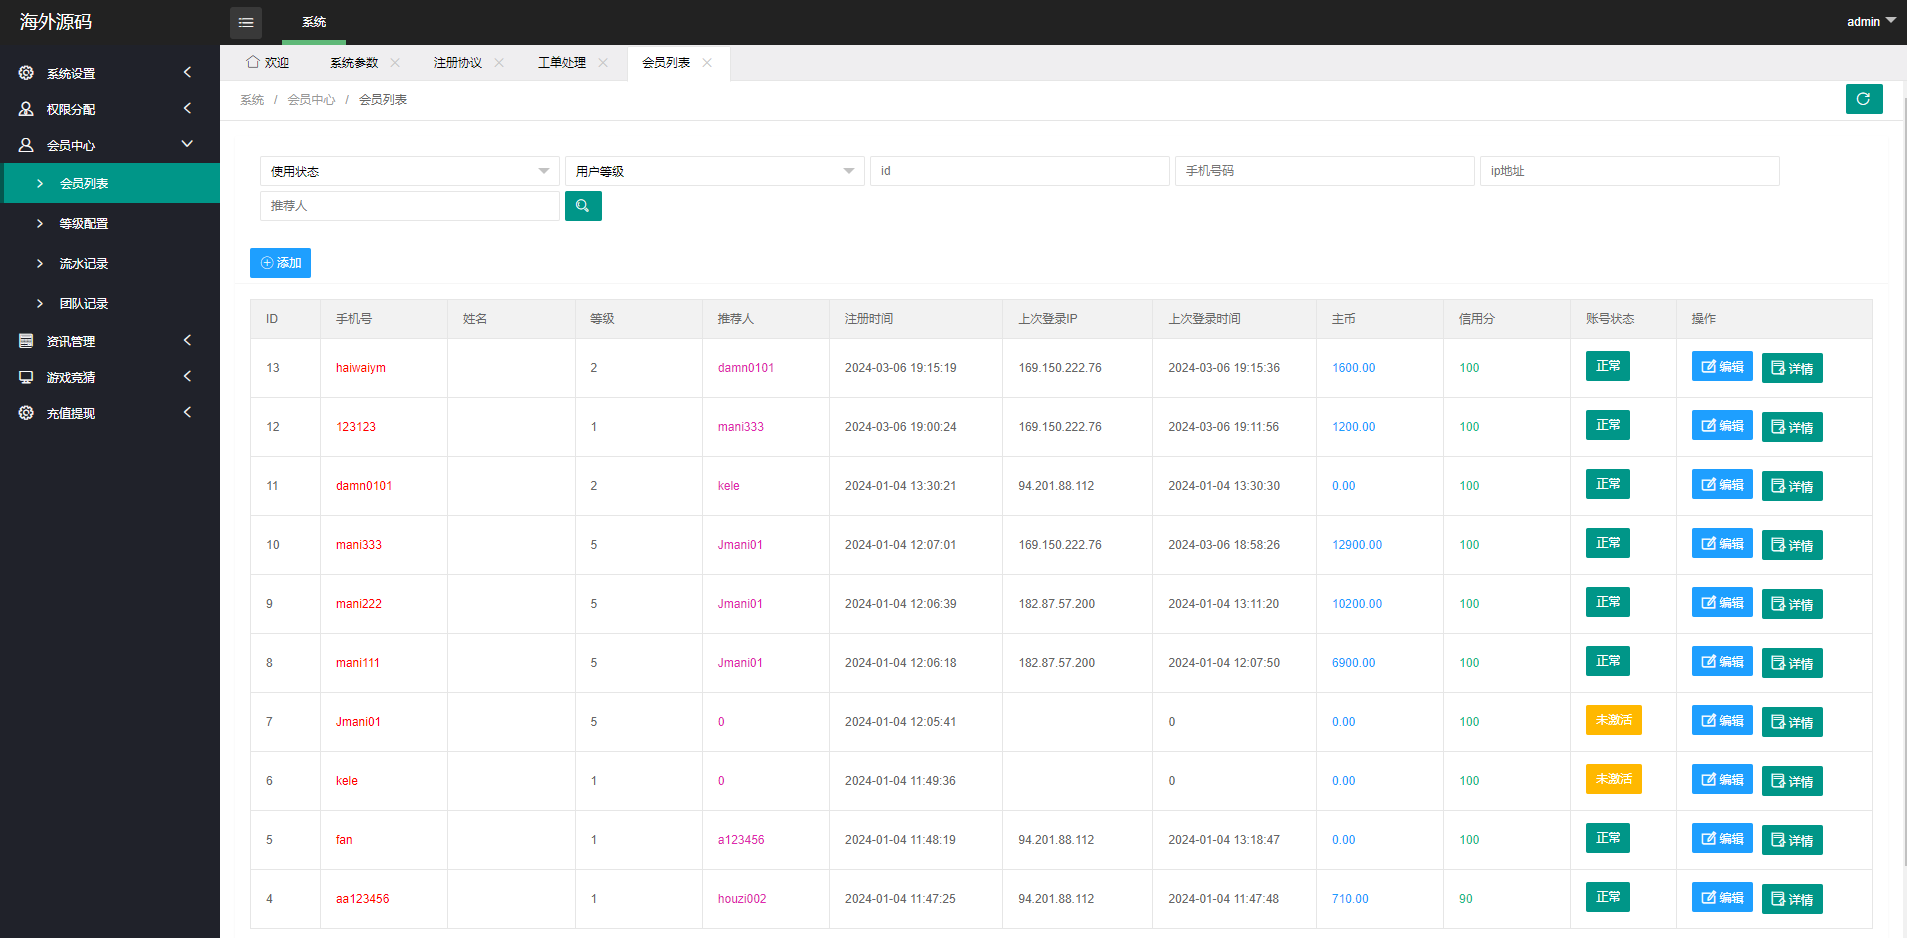Viewport: 1907px width, 938px height.
Task: Click the home icon on 欢迎 tab
Action: tap(253, 62)
